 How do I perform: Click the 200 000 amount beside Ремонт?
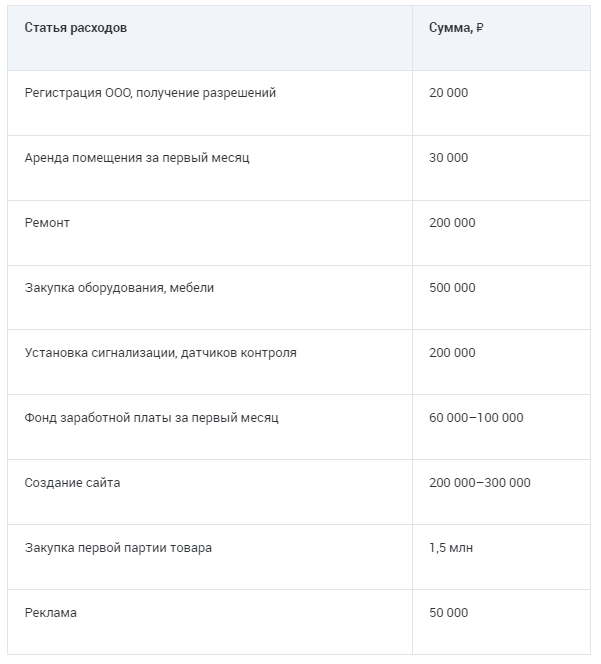pos(452,223)
